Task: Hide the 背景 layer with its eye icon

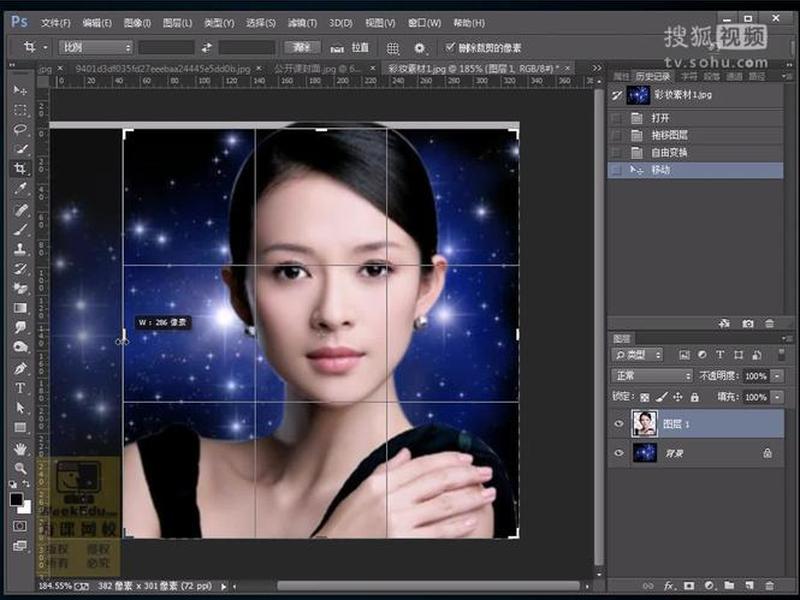Action: coord(619,453)
